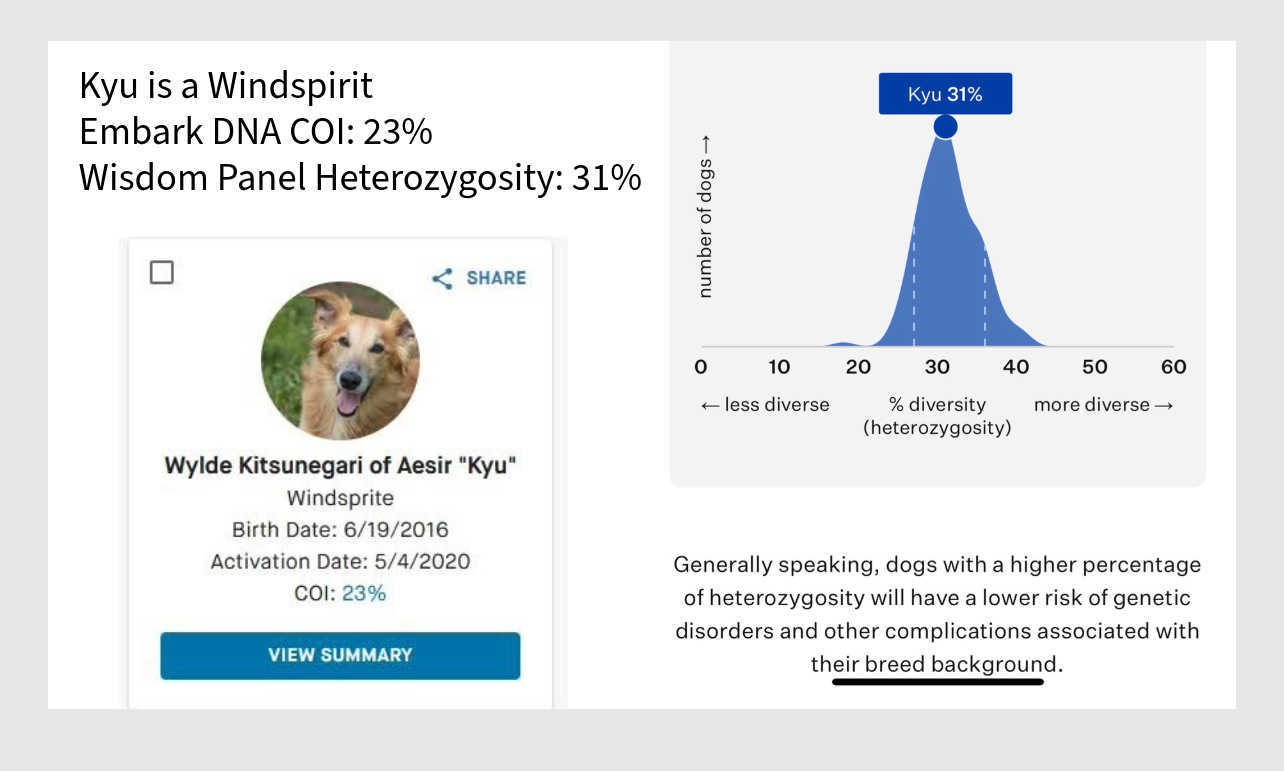Click the Kyu 31% chart tooltip label
Image resolution: width=1284 pixels, height=771 pixels.
click(x=945, y=95)
